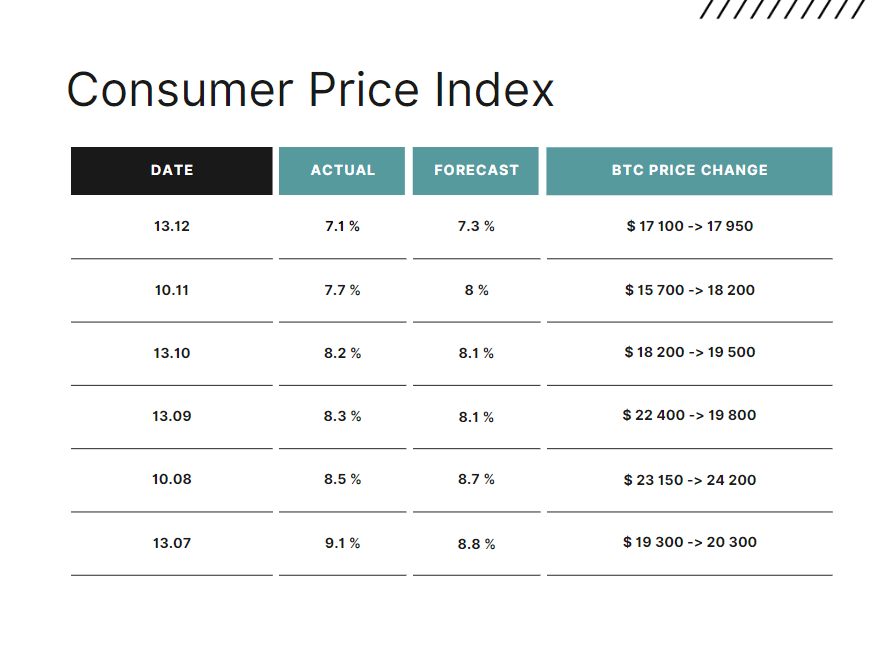873x655 pixels.
Task: Click the 8.8 % forecast value
Action: [x=476, y=544]
